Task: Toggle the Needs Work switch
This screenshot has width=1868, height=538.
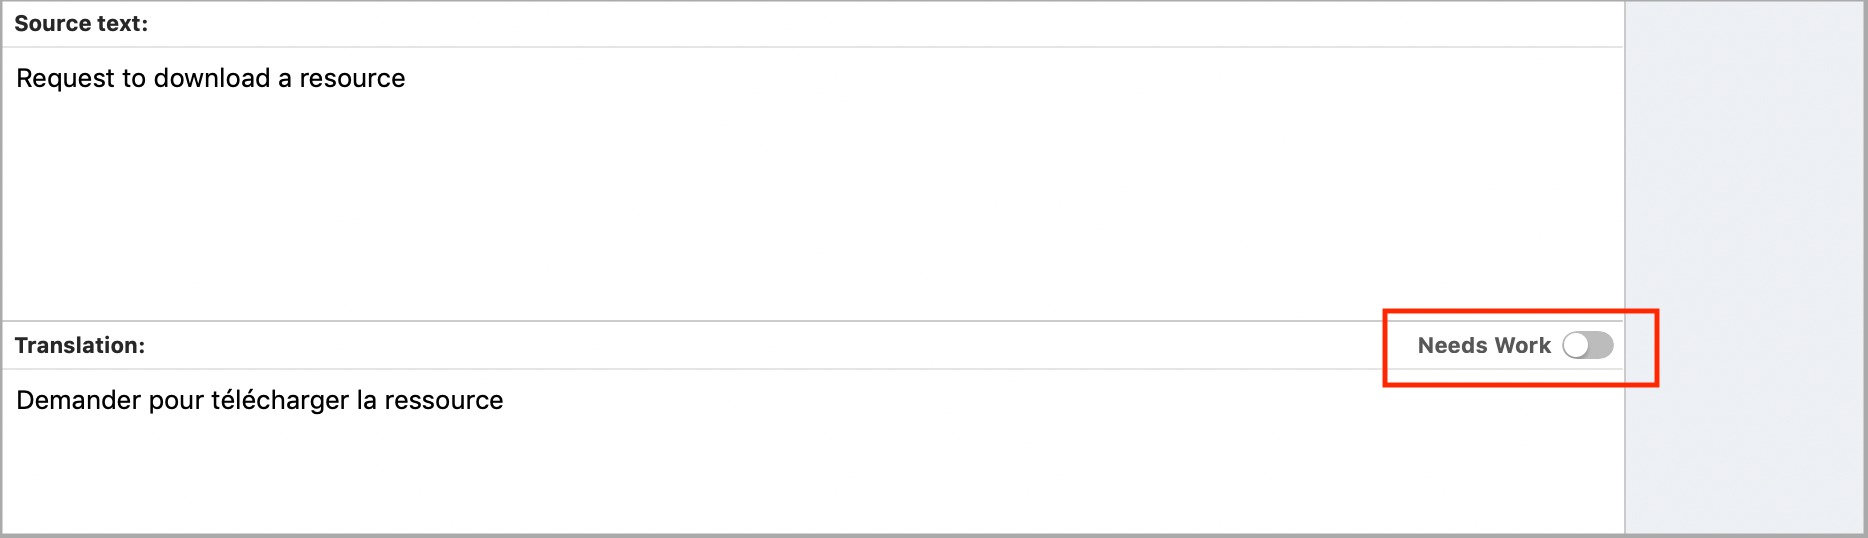Action: (x=1587, y=345)
